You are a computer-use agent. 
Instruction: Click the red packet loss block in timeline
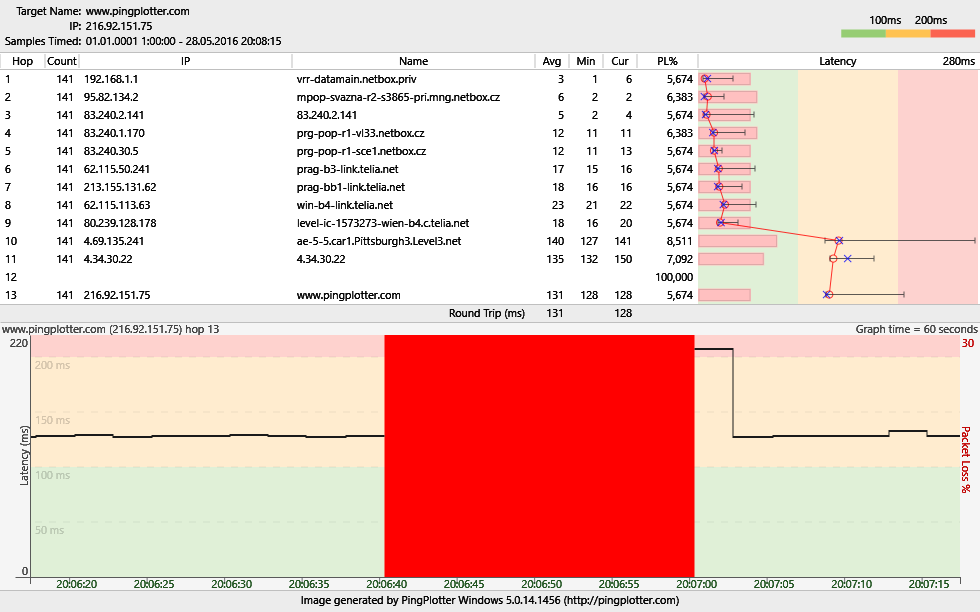[x=539, y=456]
